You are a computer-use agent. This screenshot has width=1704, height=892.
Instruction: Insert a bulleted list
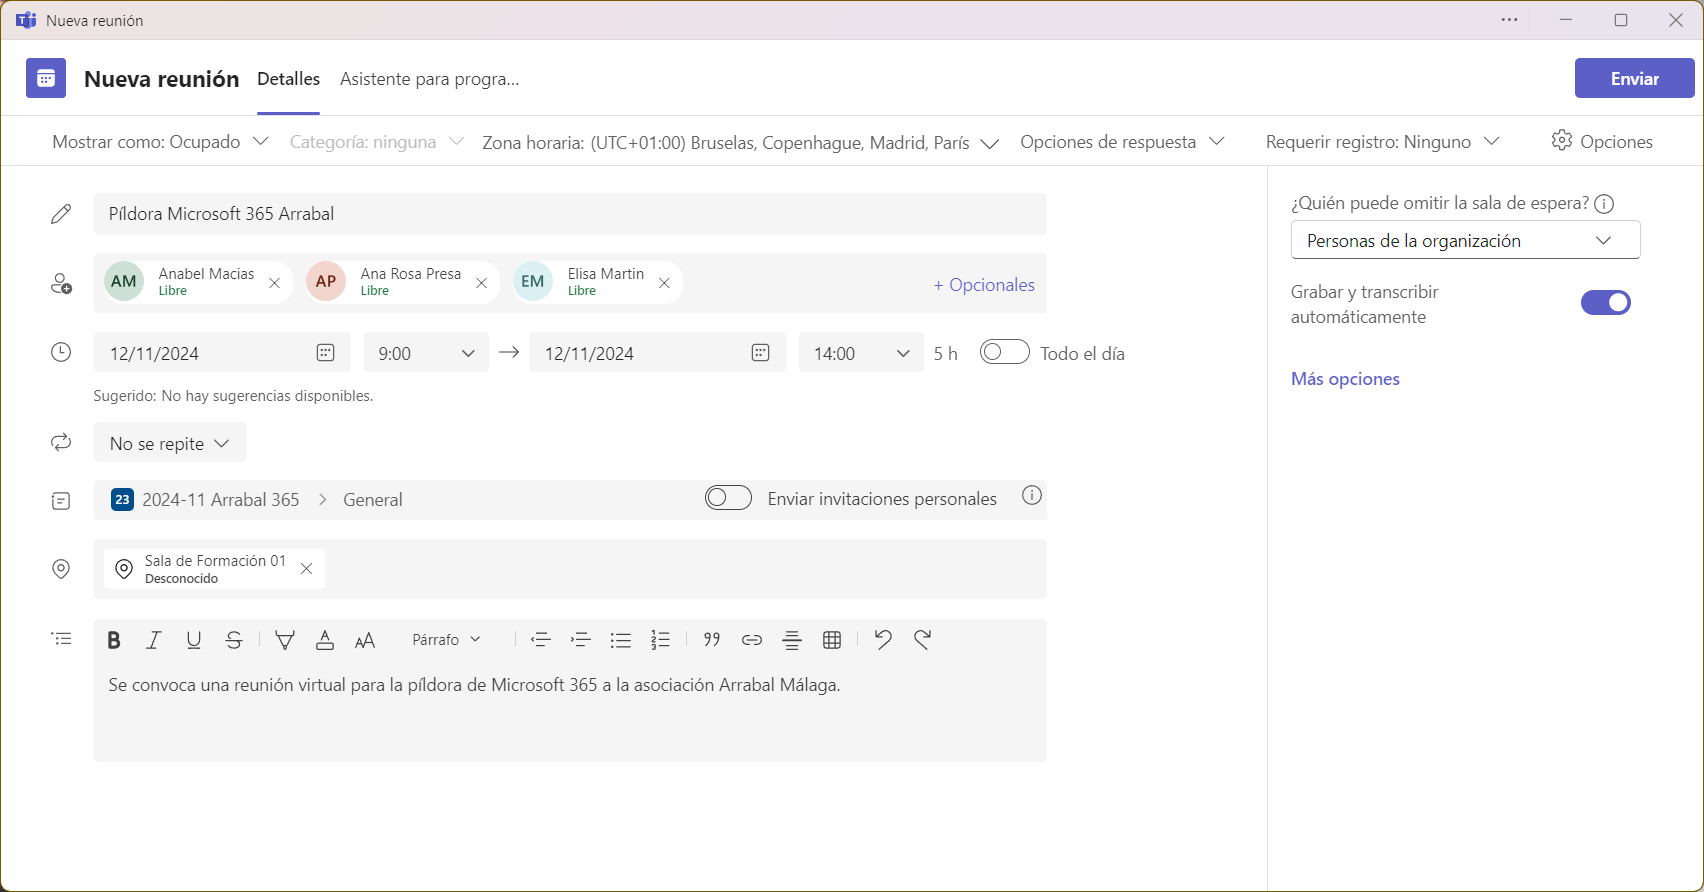click(x=621, y=640)
